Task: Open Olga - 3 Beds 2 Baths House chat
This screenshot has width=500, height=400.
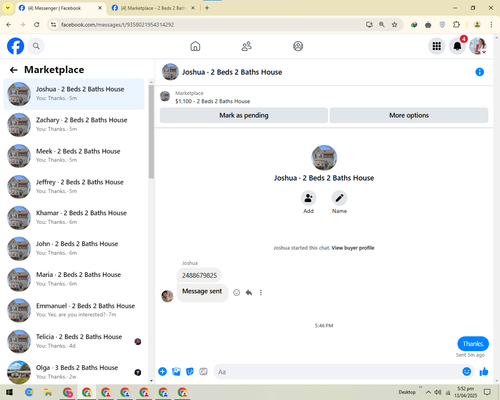Action: click(74, 372)
